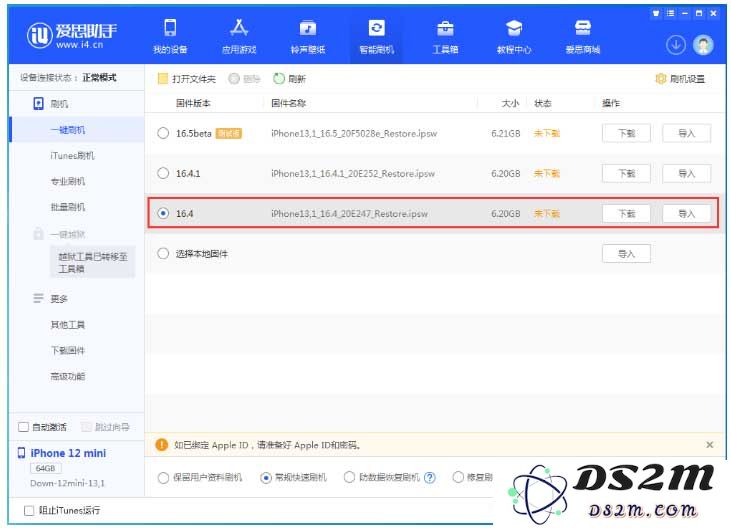
Task: Import firmware for 16.4.1 row
Action: 686,173
